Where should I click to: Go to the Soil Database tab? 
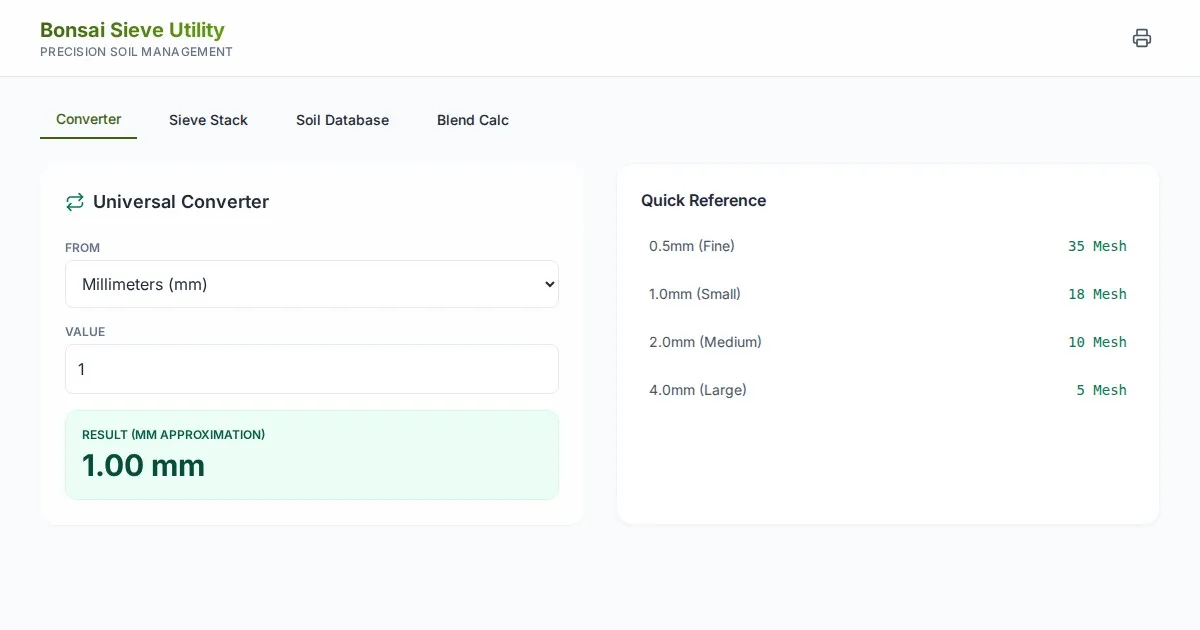[x=342, y=120]
